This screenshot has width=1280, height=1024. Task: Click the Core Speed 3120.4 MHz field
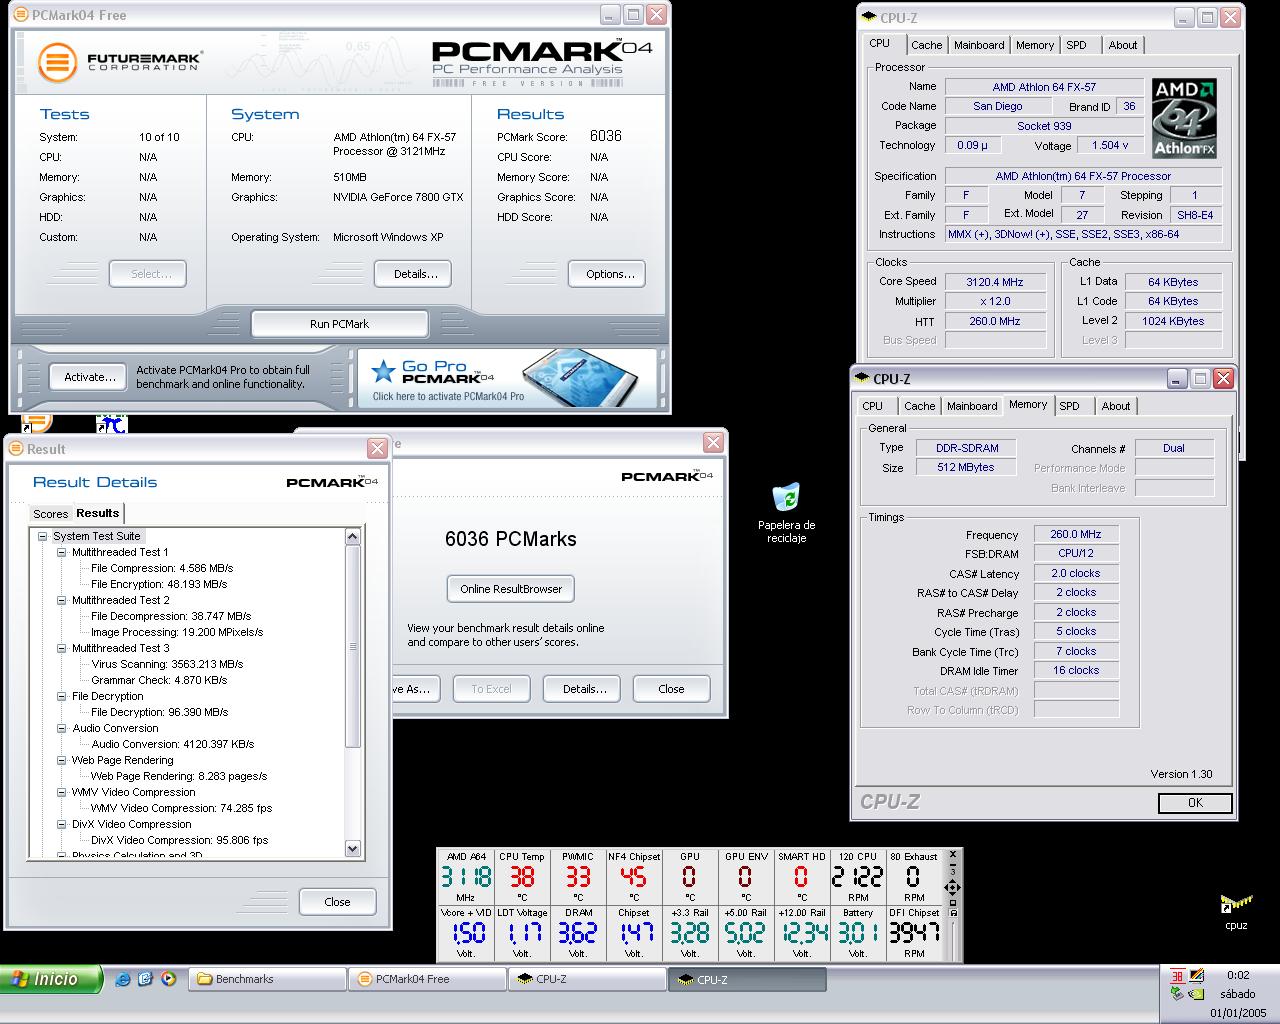click(x=994, y=282)
